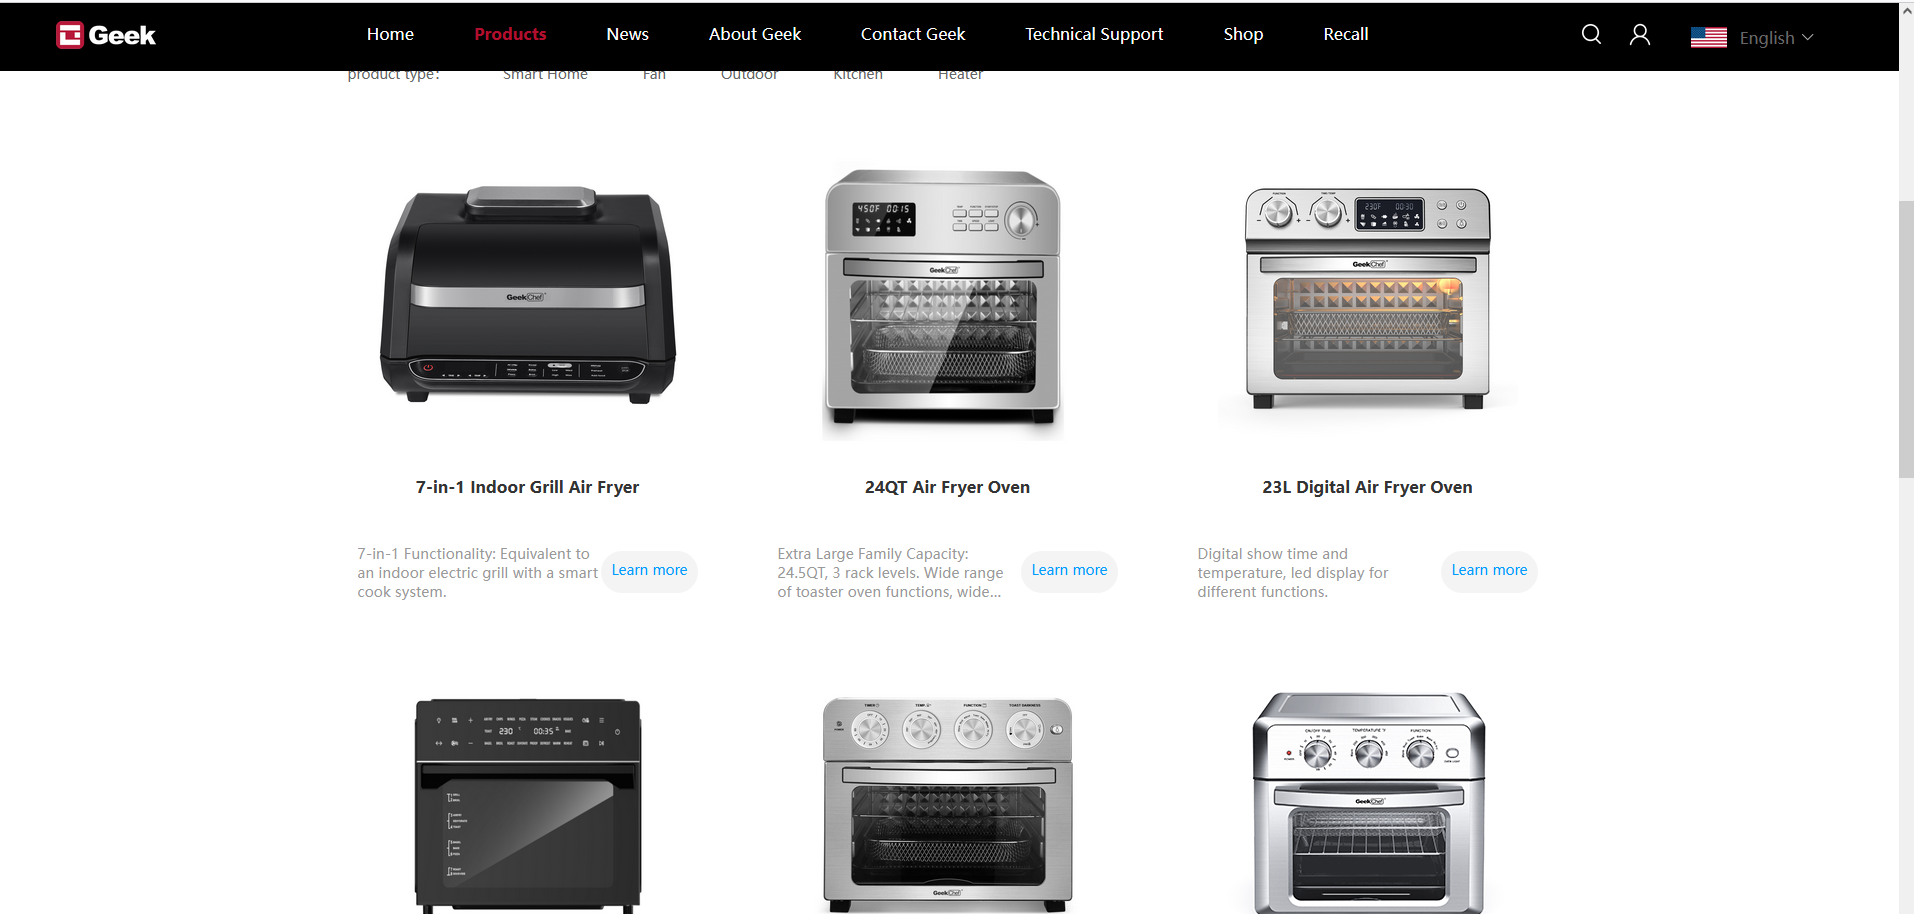The image size is (1914, 914).
Task: Expand the English language dropdown
Action: [1776, 38]
